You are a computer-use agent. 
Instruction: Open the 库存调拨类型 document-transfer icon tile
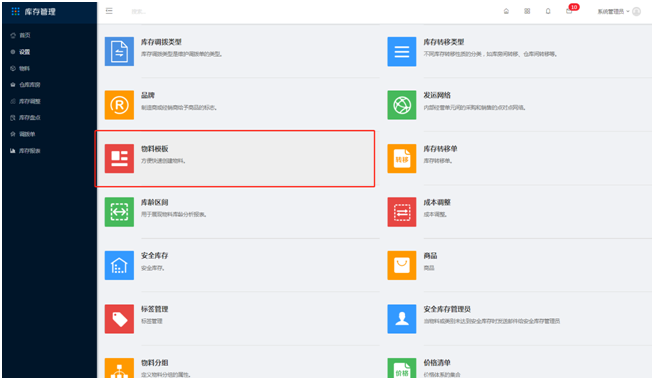click(x=119, y=51)
